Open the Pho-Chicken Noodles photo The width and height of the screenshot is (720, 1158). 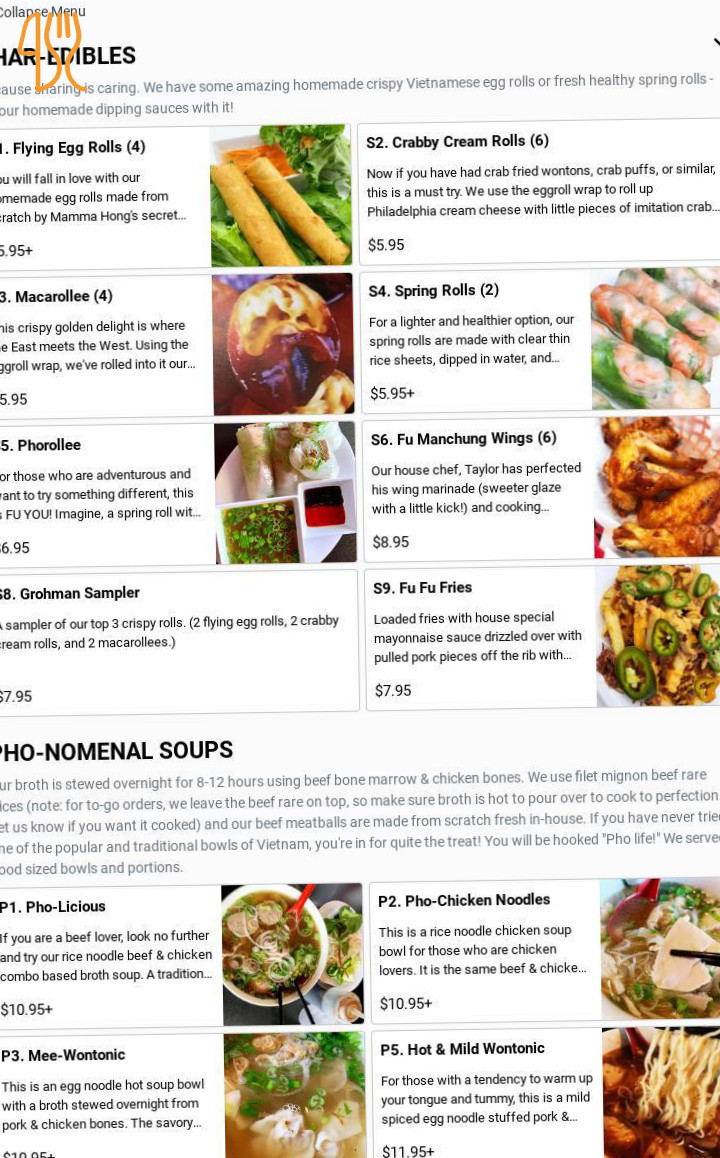pos(660,950)
